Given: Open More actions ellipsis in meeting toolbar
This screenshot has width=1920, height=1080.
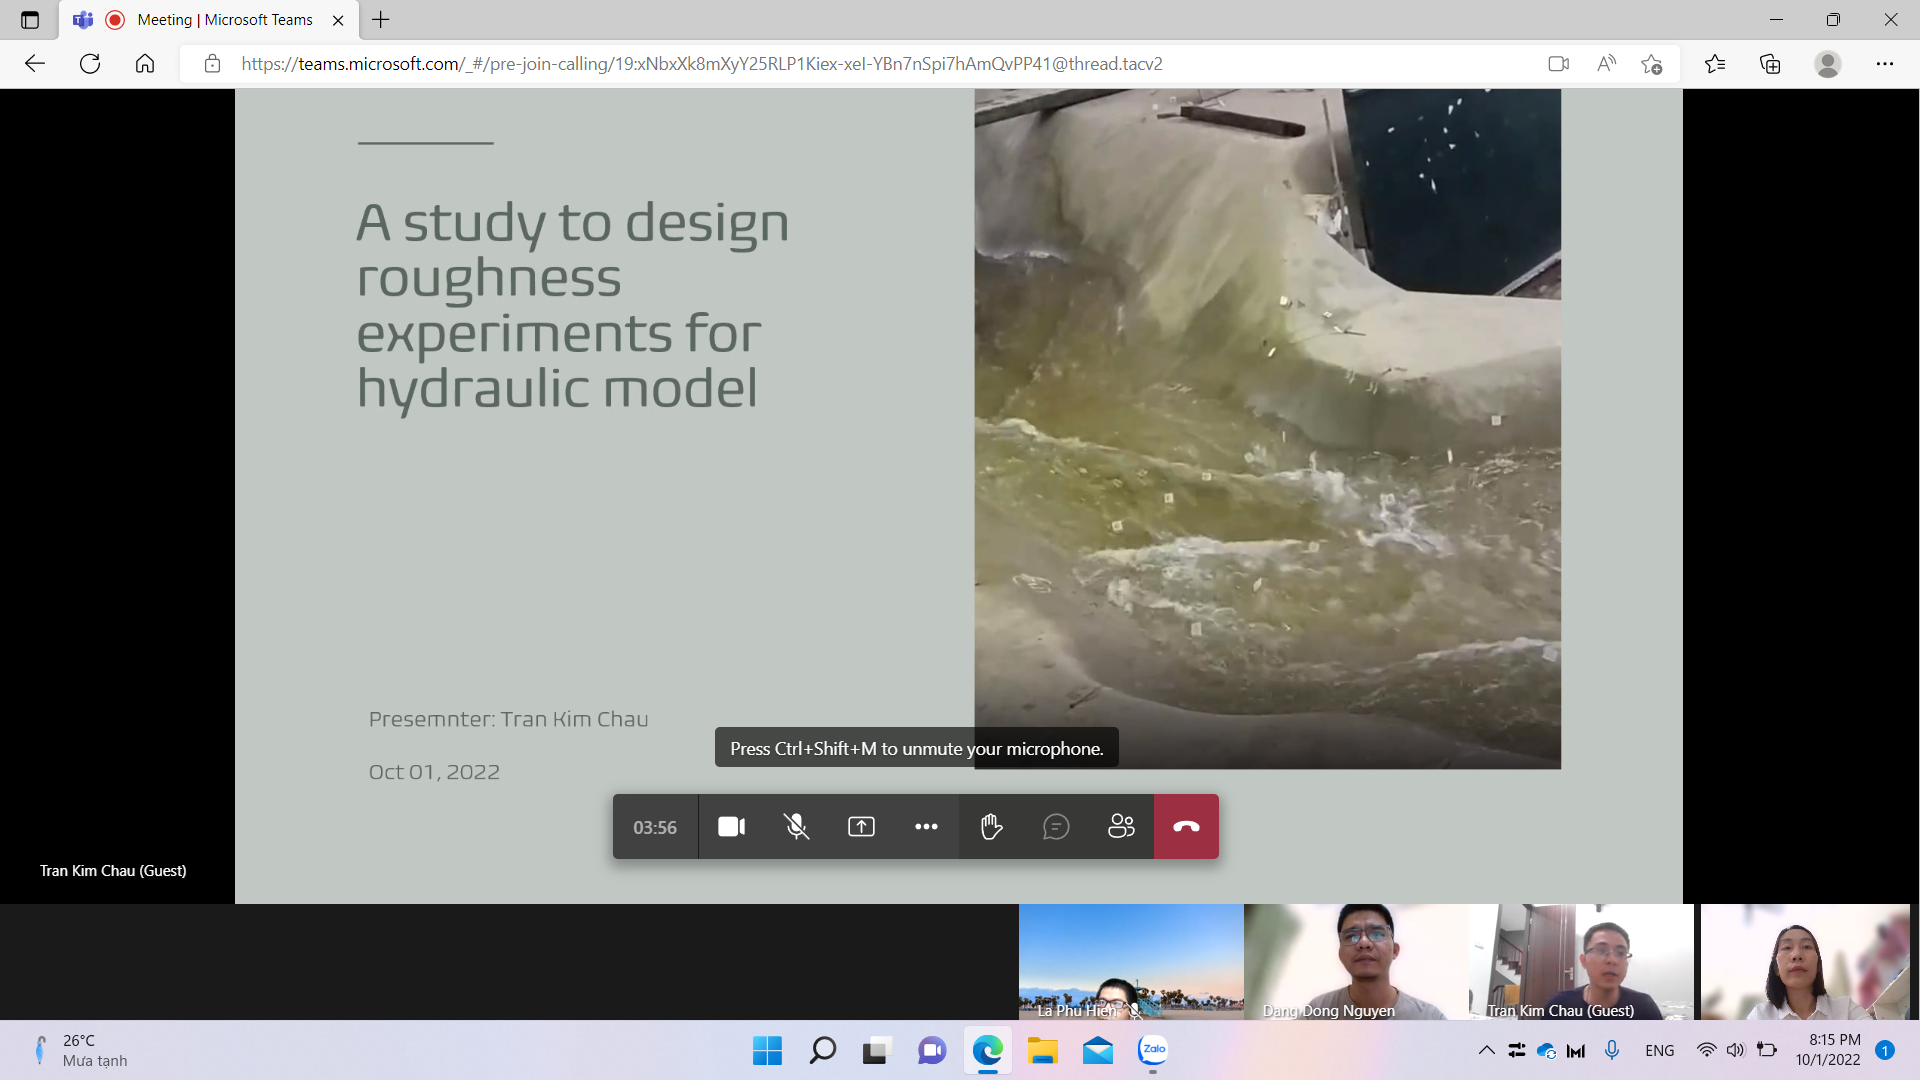Looking at the screenshot, I should pyautogui.click(x=926, y=827).
